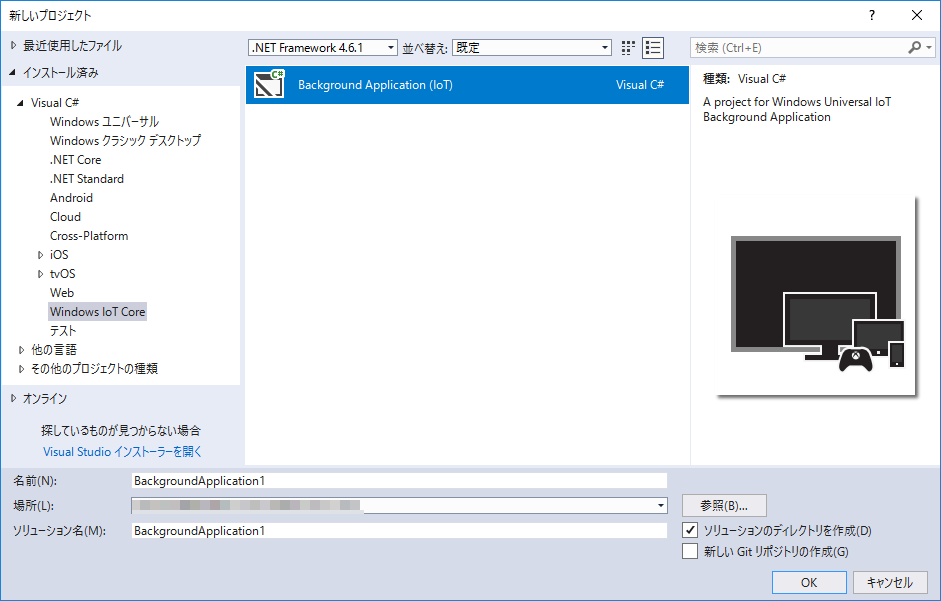Collapse the Visual C# tree node

20,103
